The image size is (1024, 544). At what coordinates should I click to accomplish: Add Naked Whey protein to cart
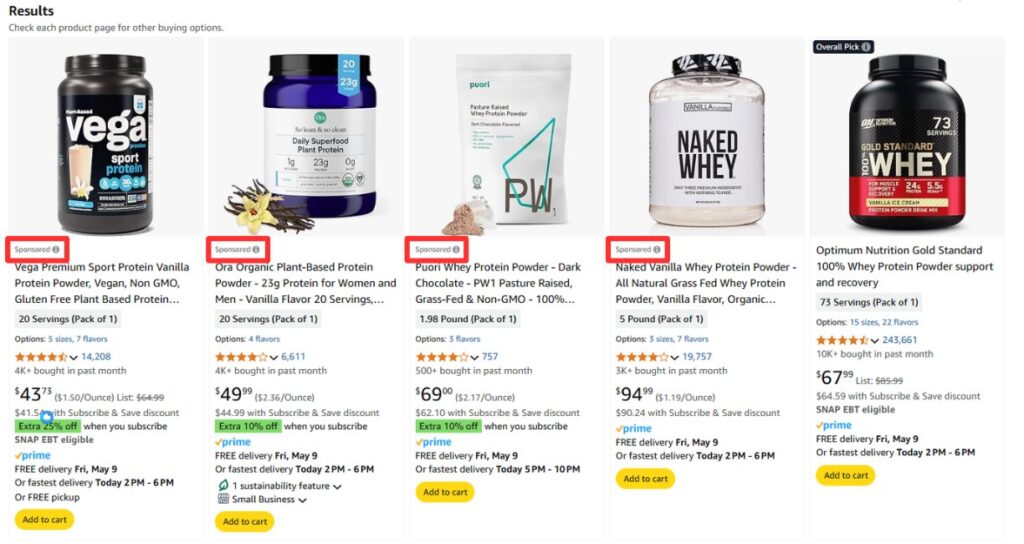645,479
